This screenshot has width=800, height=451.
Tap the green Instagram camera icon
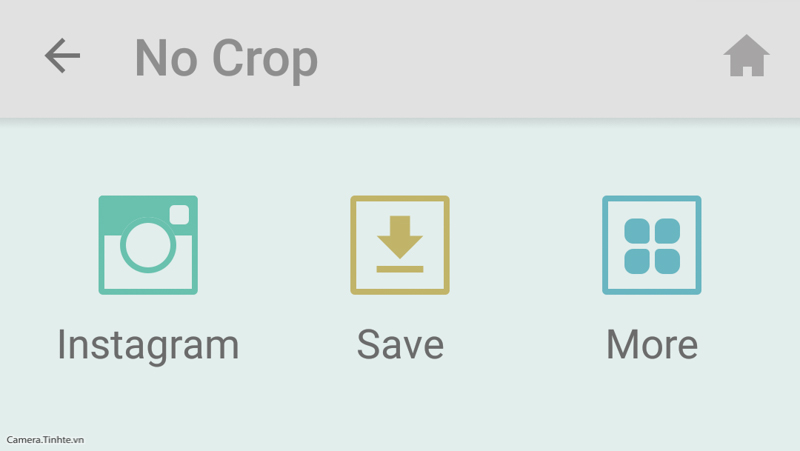[148, 245]
